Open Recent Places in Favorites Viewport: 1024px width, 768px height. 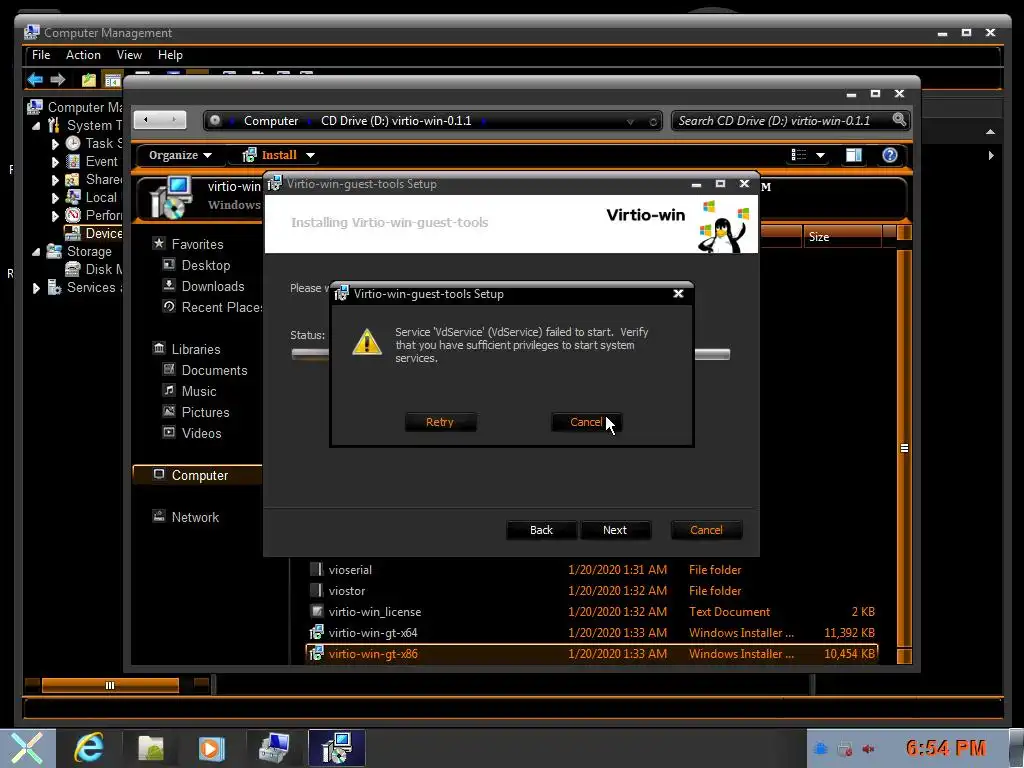tap(212, 307)
